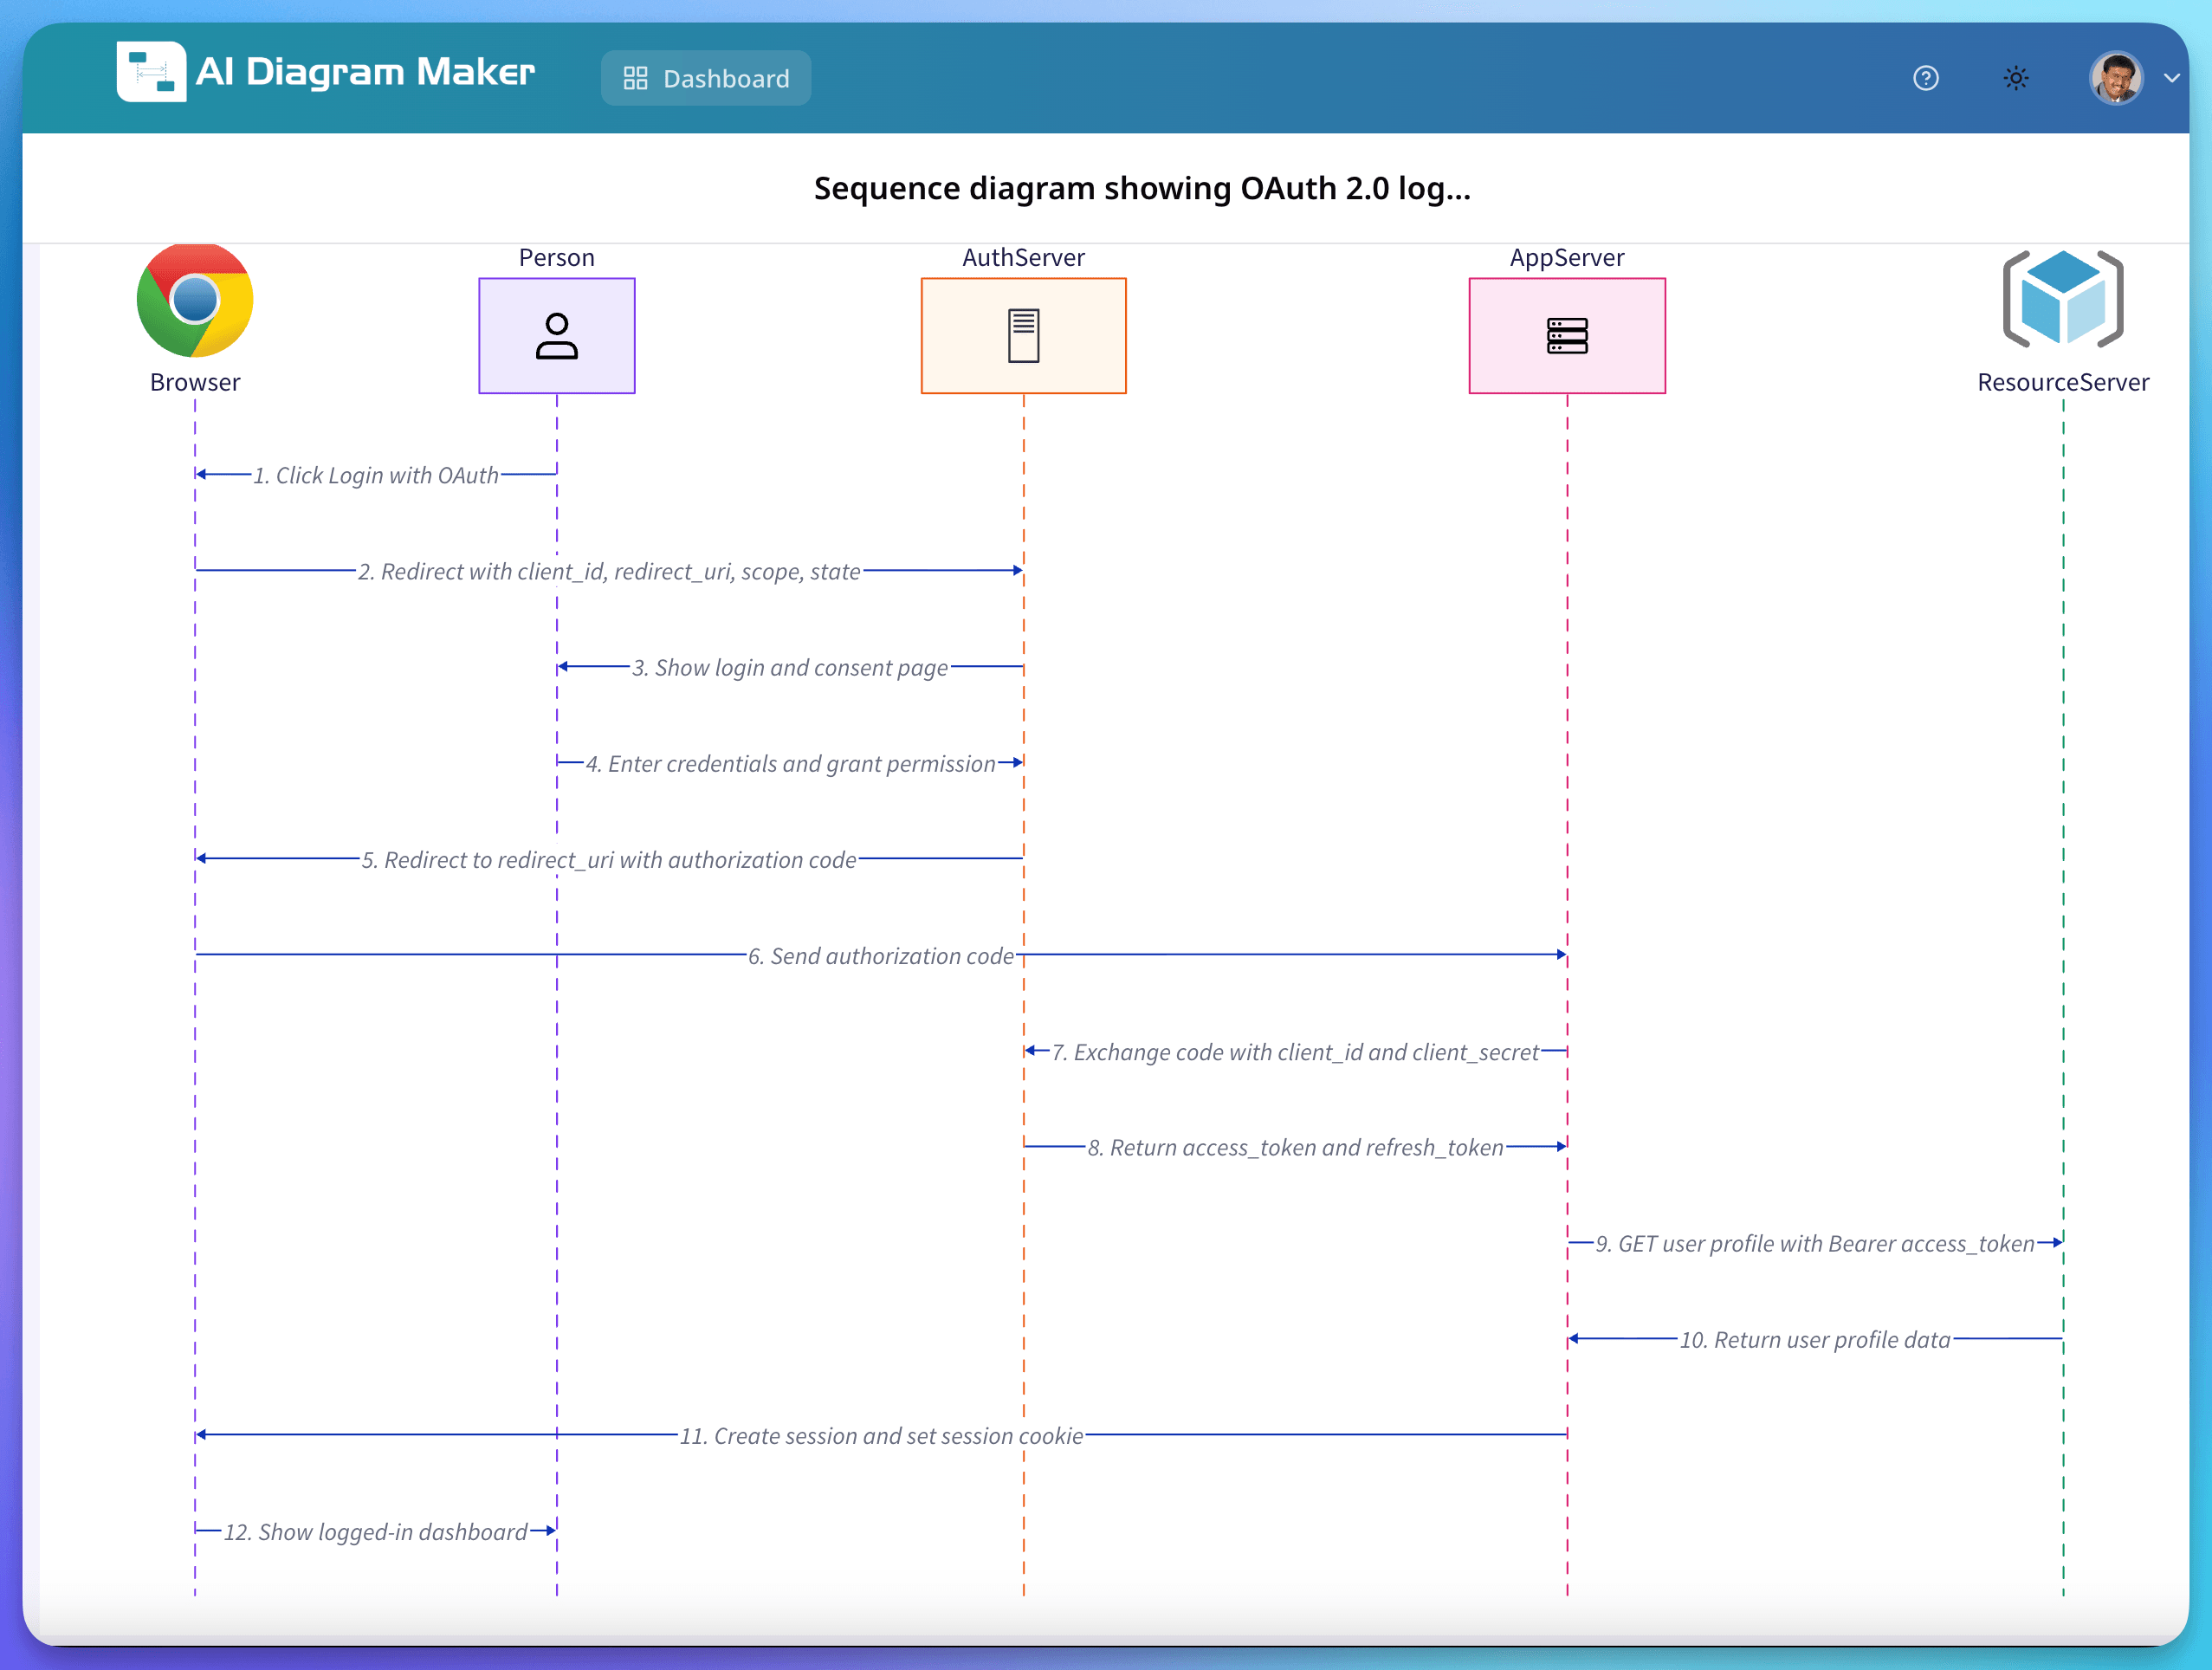Select the ResourceServer cube icon
The width and height of the screenshot is (2212, 1670).
click(2063, 300)
